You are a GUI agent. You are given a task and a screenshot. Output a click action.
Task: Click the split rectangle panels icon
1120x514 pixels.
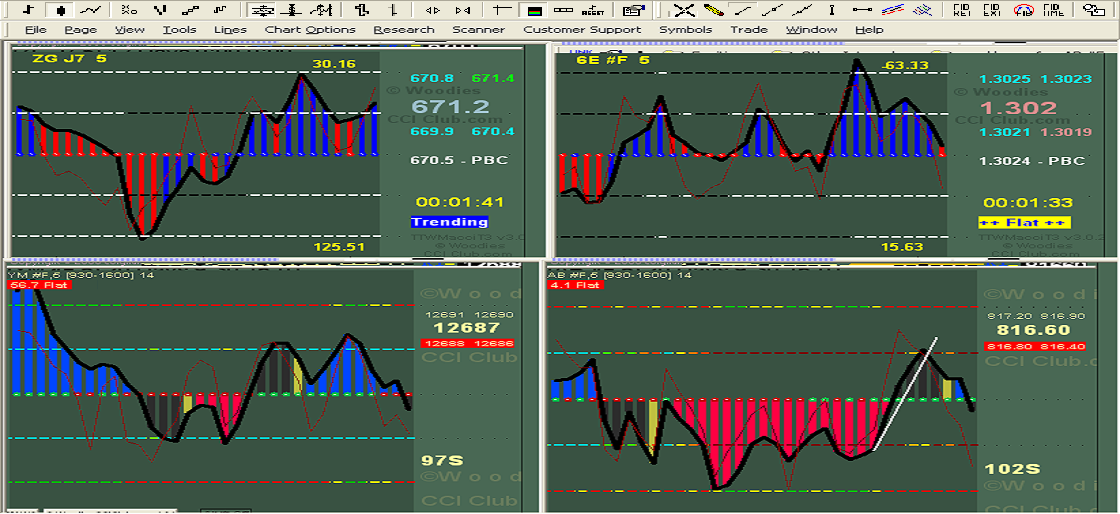click(x=563, y=10)
